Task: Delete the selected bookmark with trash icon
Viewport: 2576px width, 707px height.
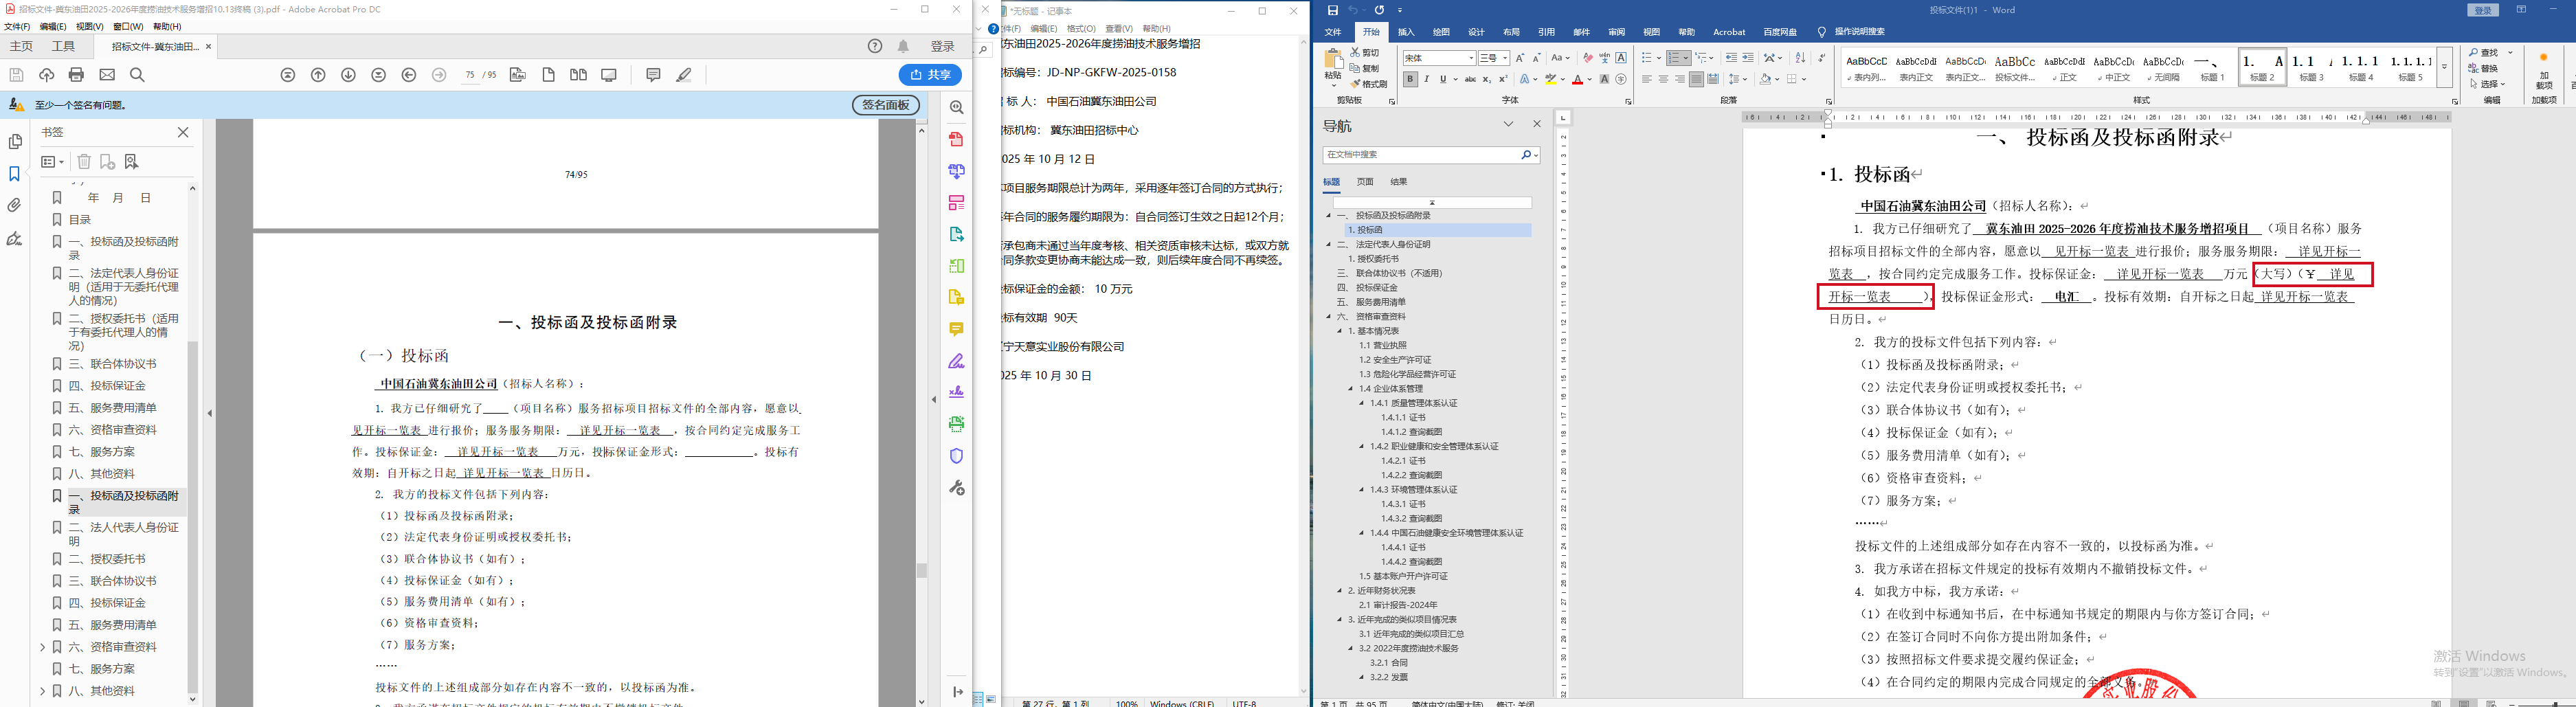Action: point(84,162)
